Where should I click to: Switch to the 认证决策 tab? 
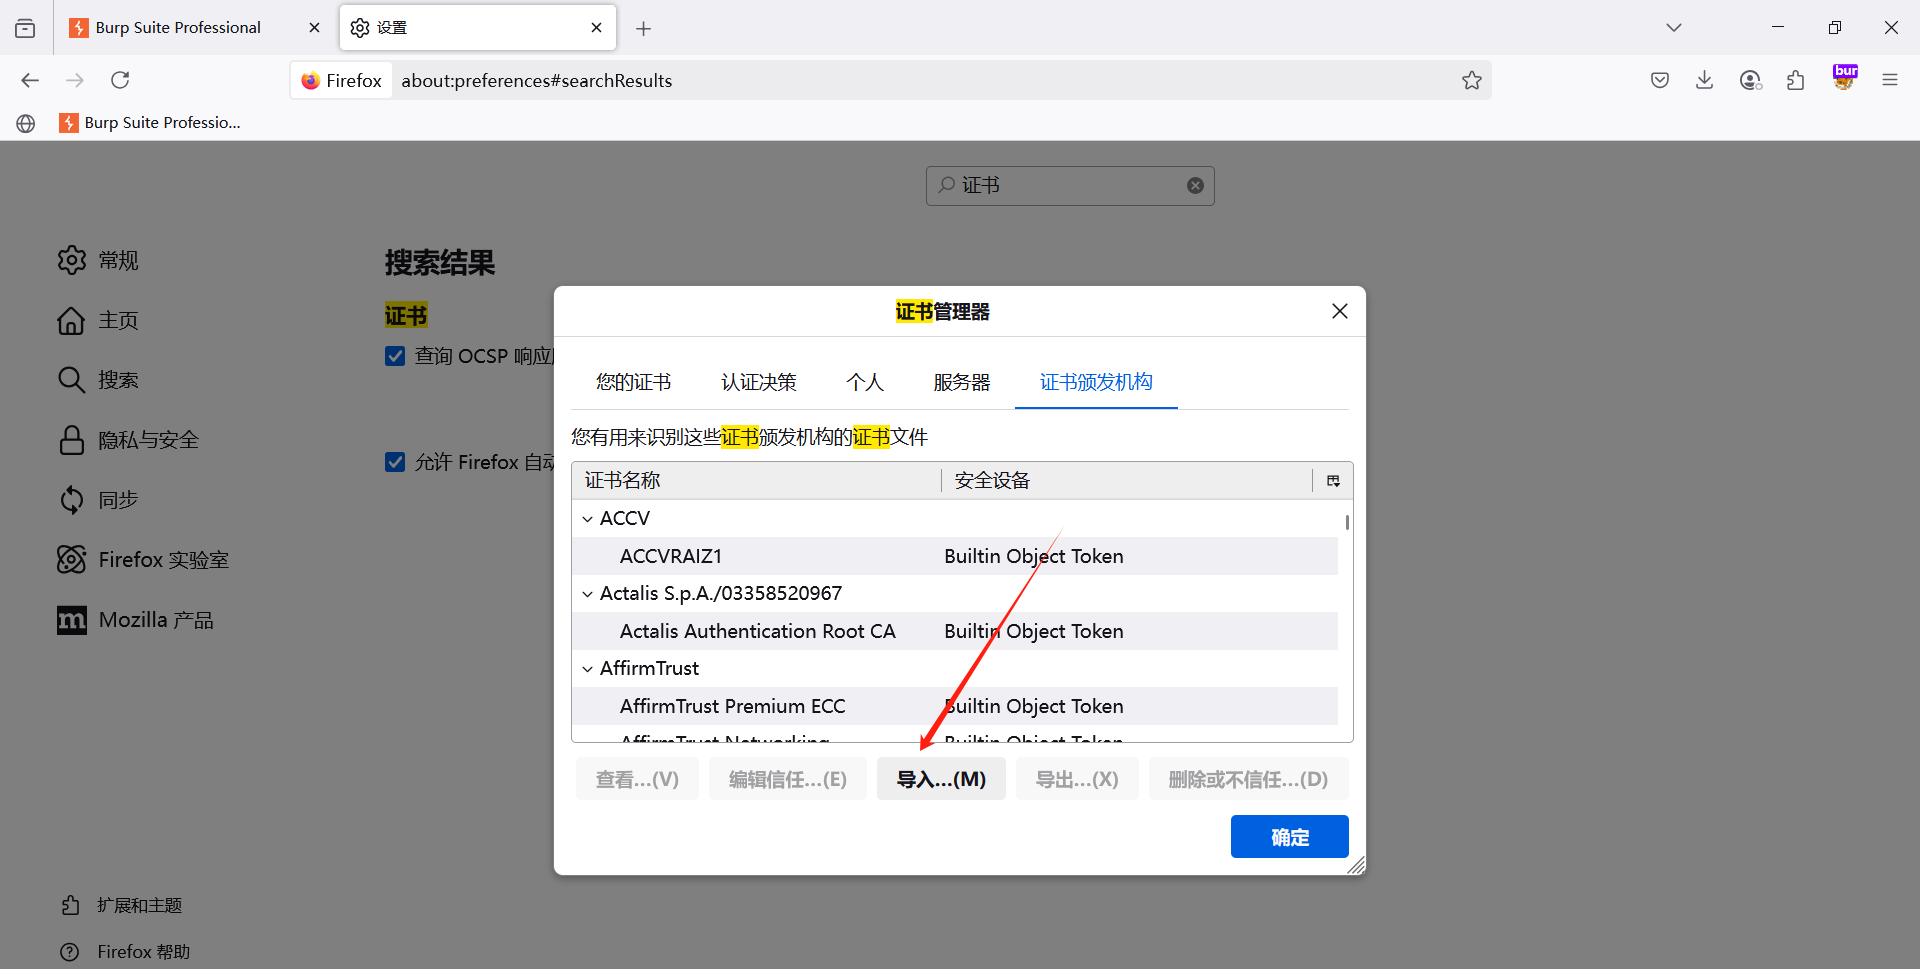[759, 382]
